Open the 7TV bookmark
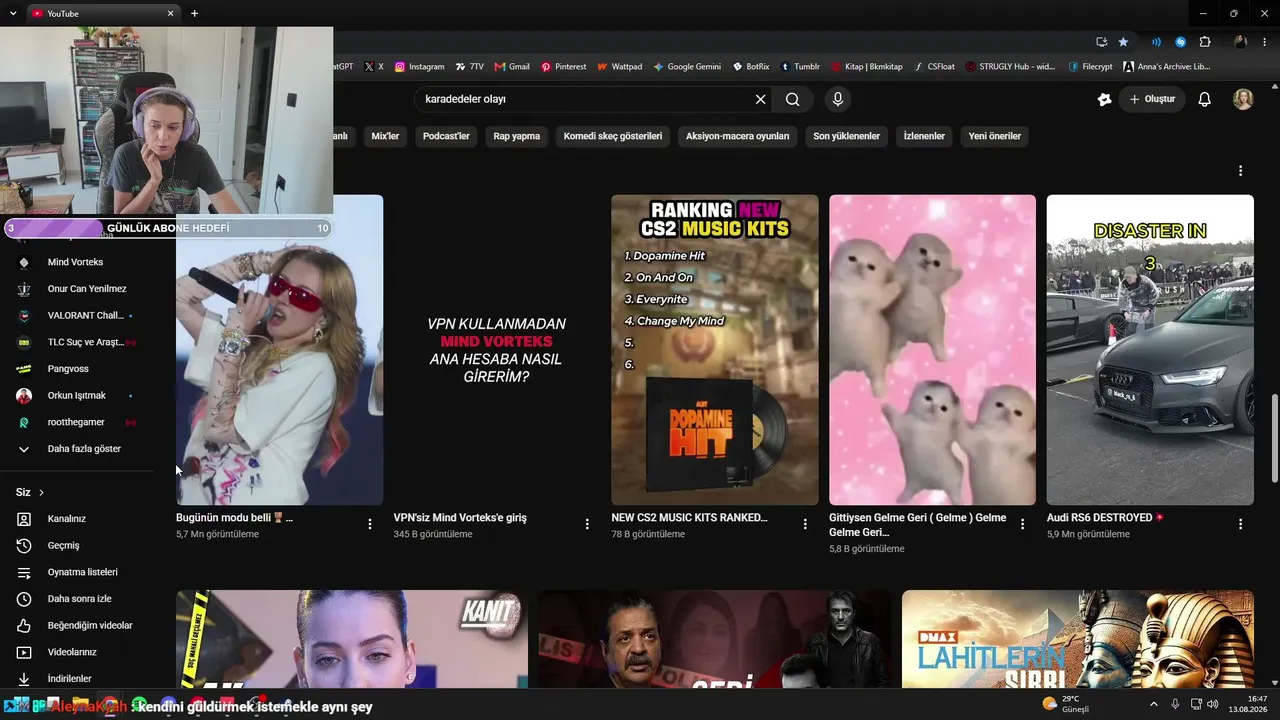Screen dimensions: 1280x720 (x=469, y=67)
